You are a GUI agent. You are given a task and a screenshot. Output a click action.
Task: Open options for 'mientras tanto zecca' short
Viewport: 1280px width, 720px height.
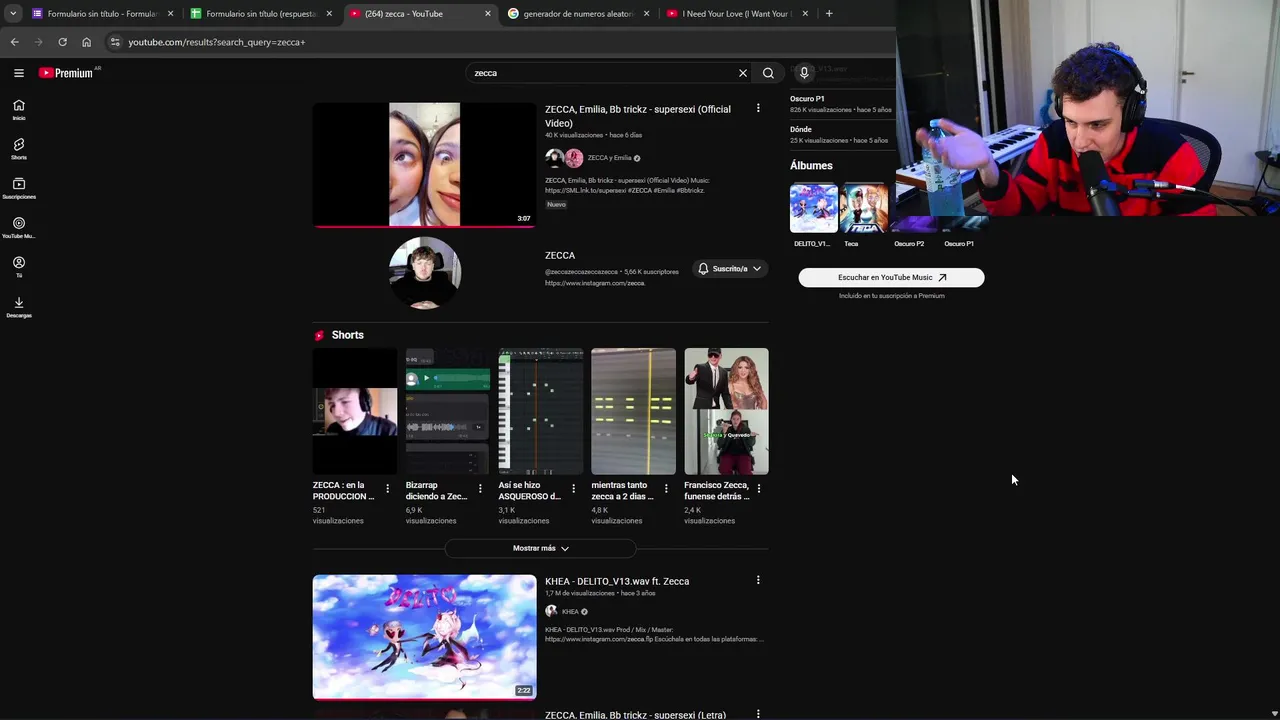coord(666,489)
